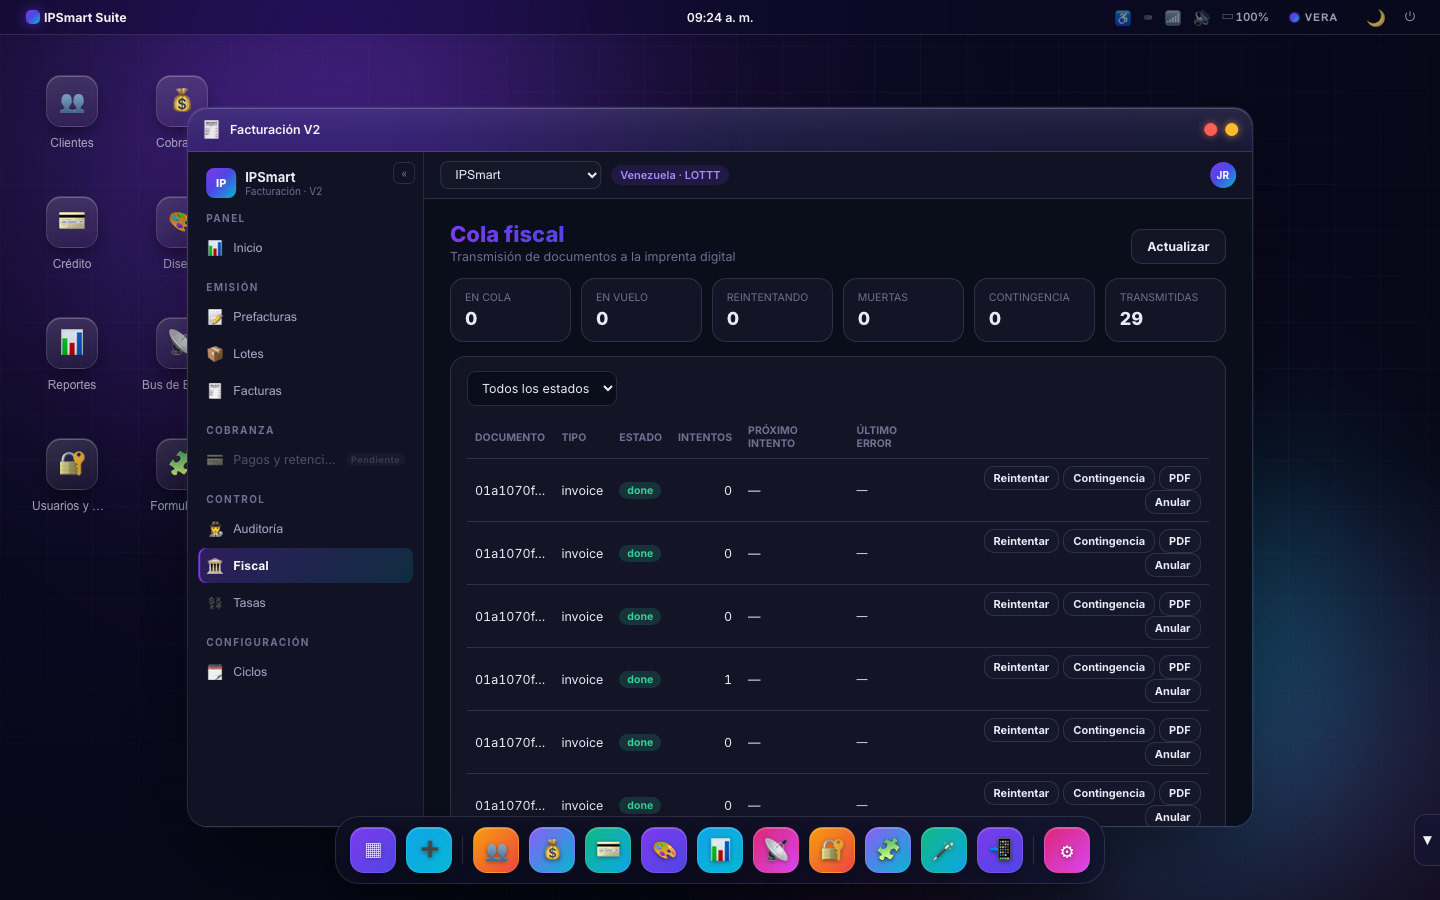Screen dimensions: 1440x900
Task: Click the speaker volume icon in the top bar
Action: pyautogui.click(x=1202, y=17)
